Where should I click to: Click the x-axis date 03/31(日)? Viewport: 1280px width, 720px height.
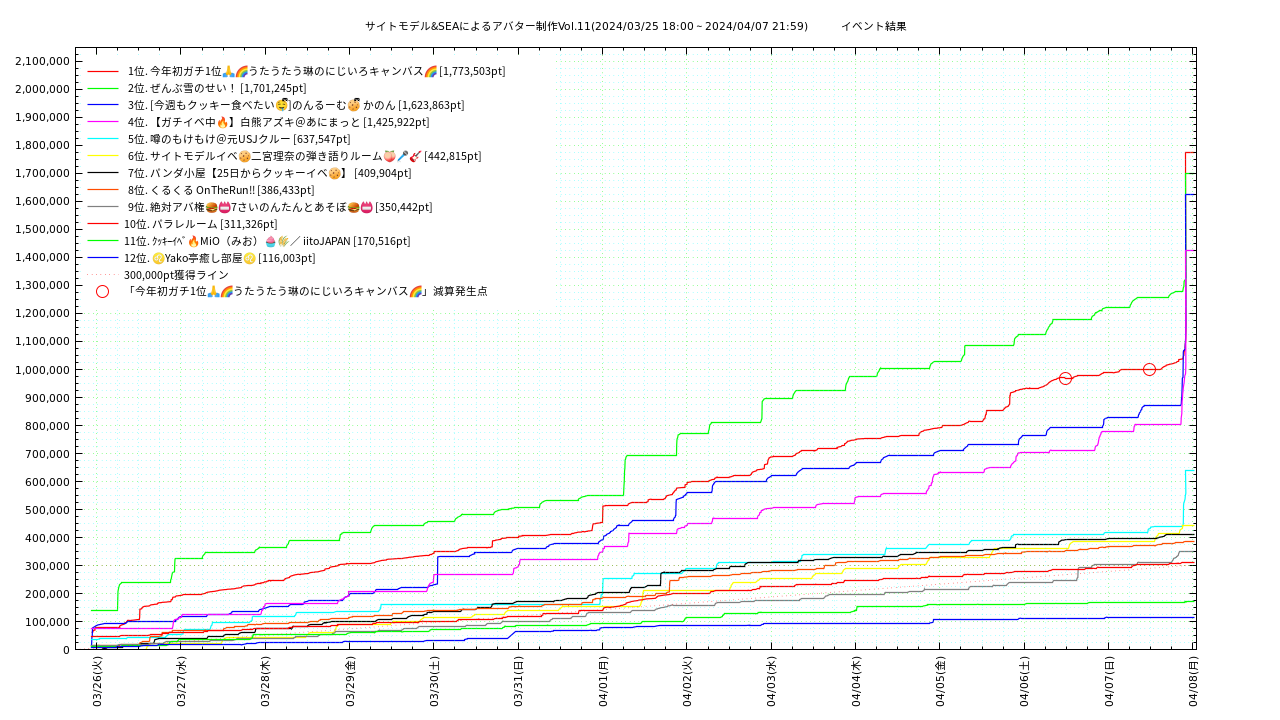point(518,682)
